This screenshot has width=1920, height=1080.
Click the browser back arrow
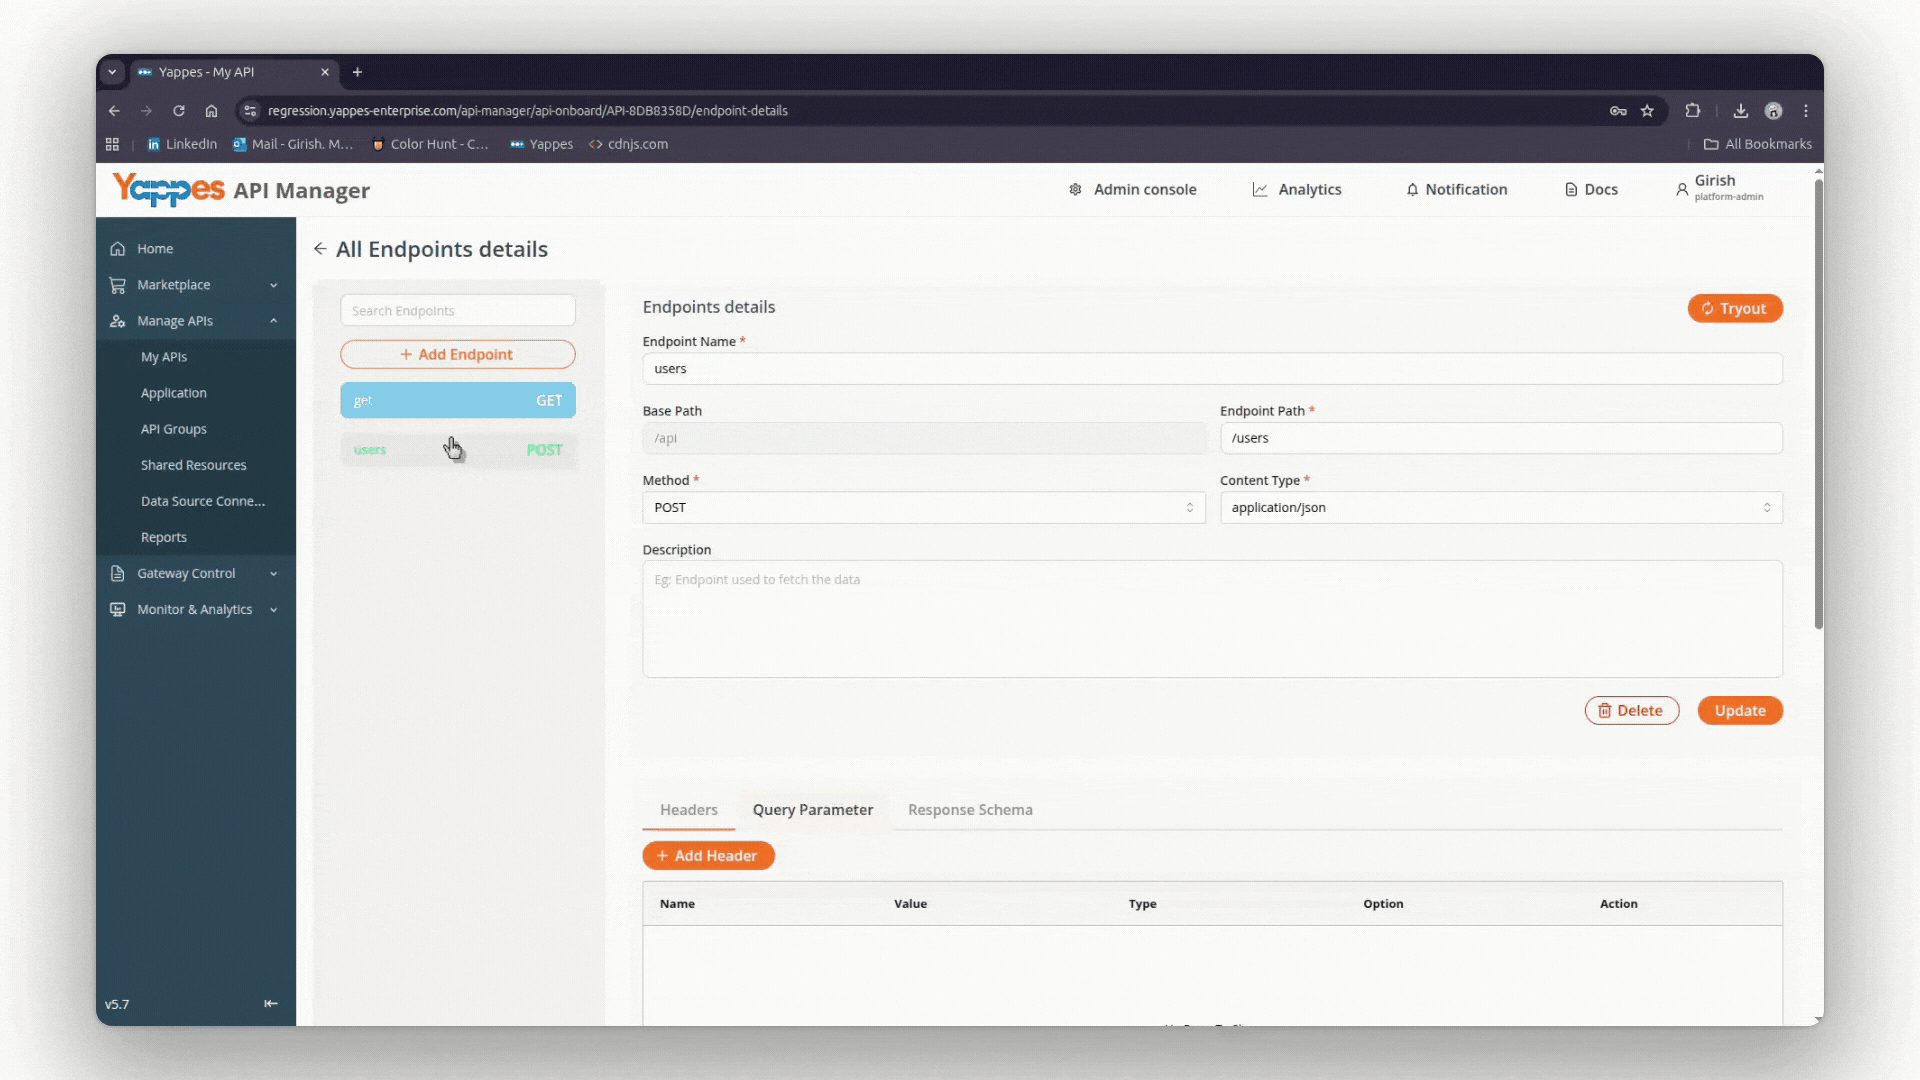[x=114, y=111]
